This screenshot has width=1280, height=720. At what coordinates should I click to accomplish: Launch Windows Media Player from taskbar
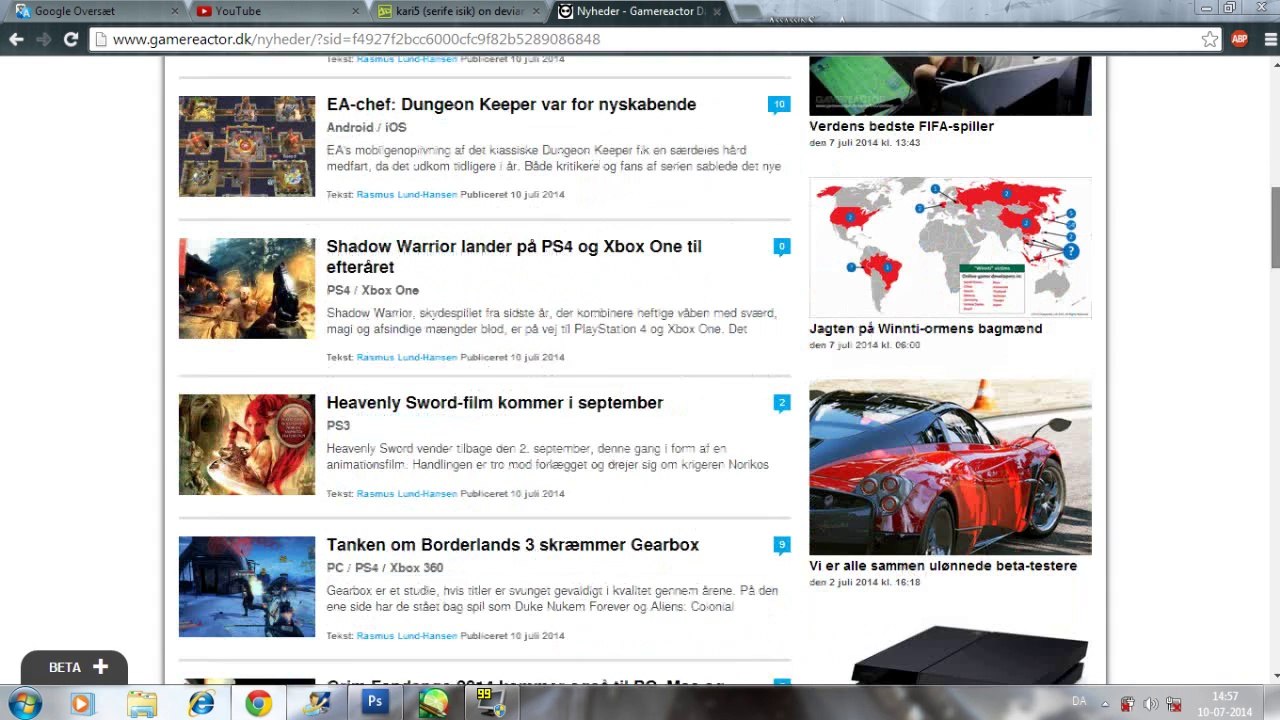[x=81, y=703]
